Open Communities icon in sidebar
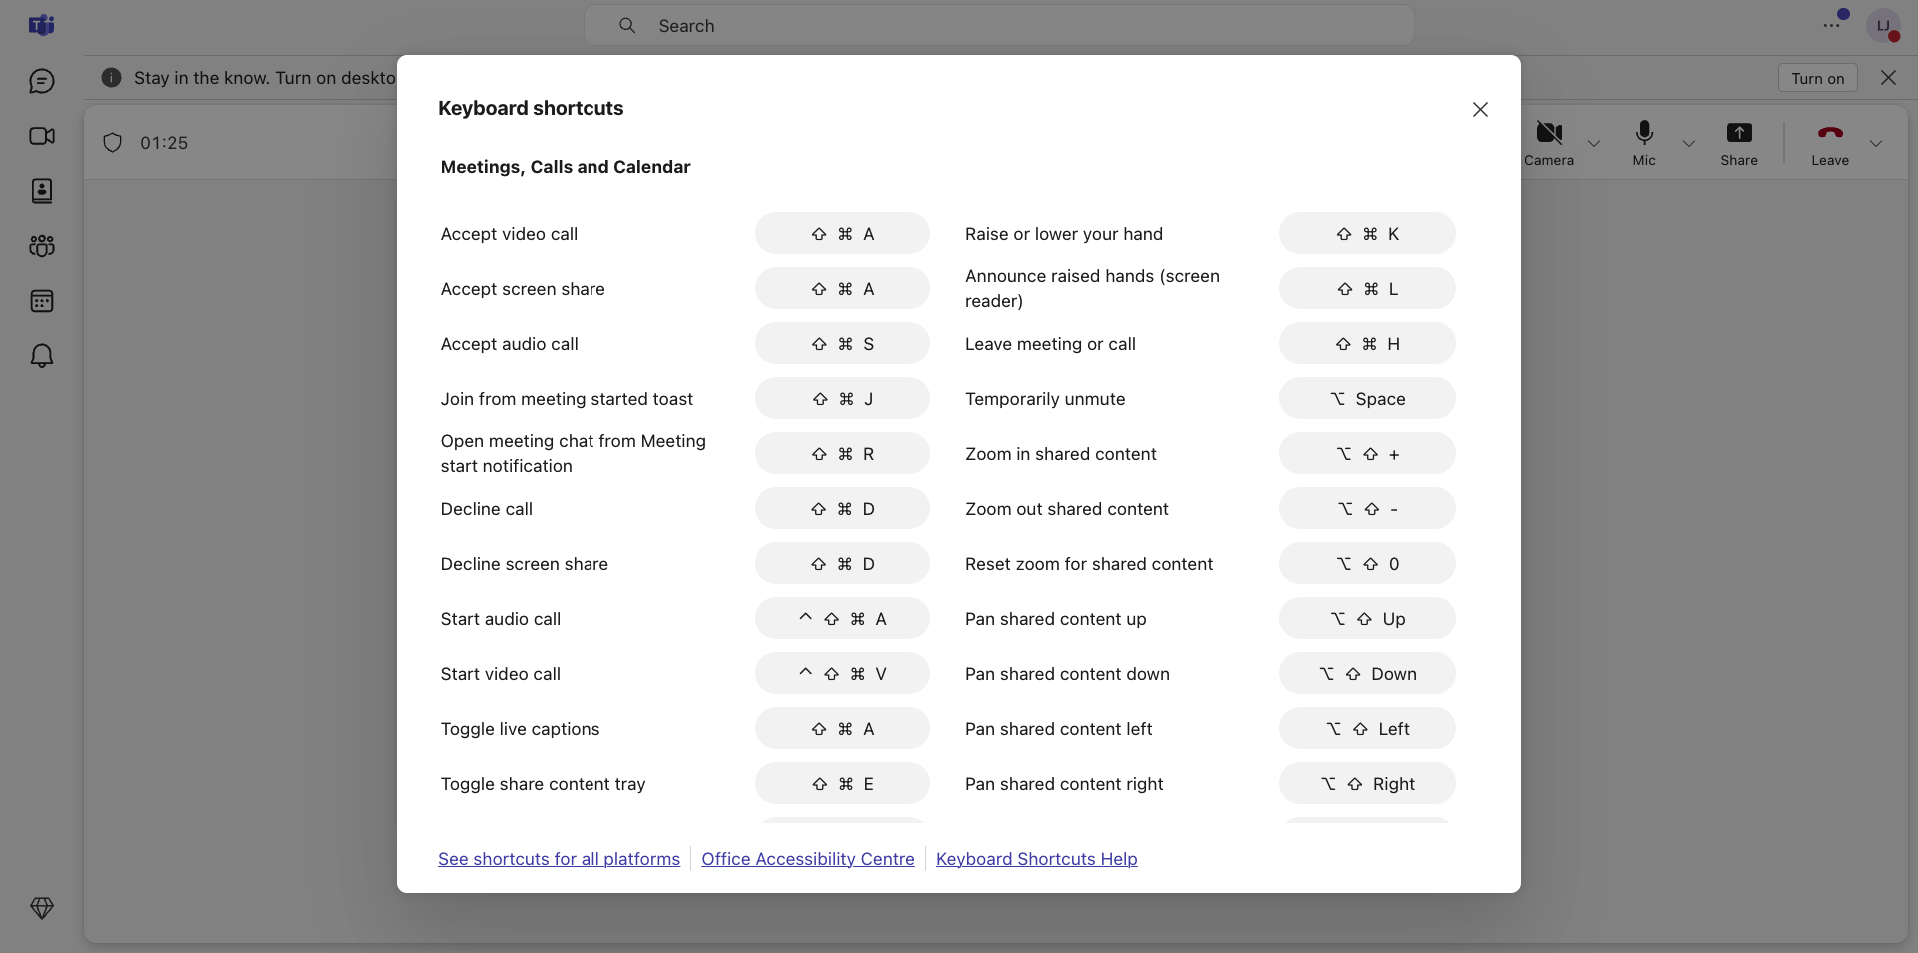The height and width of the screenshot is (953, 1918). click(x=42, y=246)
